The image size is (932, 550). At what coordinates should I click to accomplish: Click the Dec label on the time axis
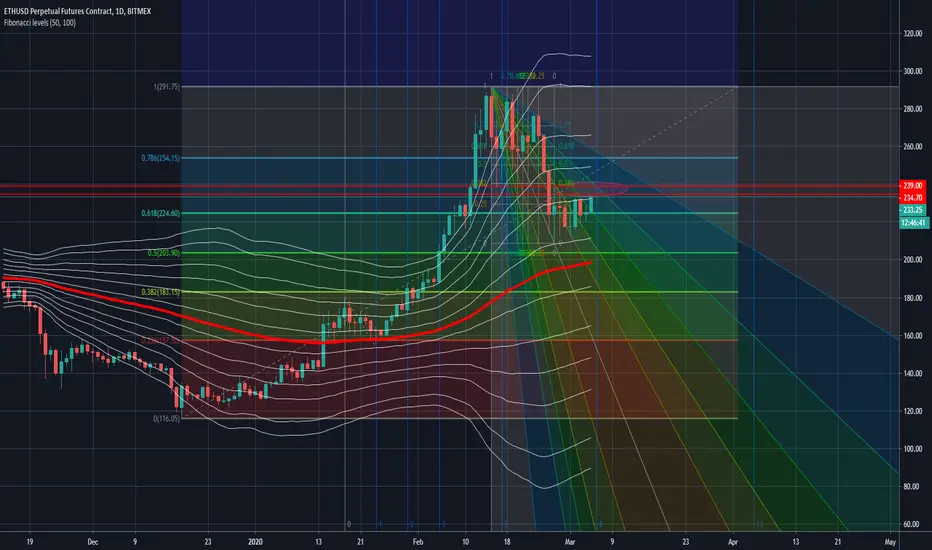tap(92, 542)
